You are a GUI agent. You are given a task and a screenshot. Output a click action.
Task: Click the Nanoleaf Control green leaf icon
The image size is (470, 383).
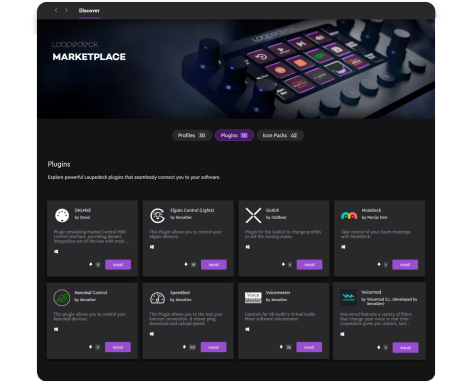point(62,298)
